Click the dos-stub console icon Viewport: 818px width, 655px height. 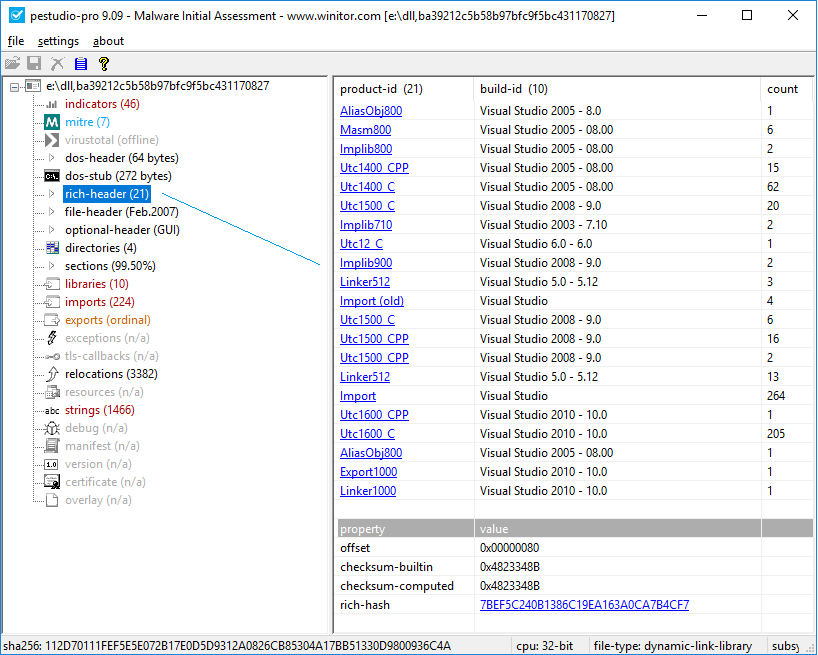[x=52, y=176]
